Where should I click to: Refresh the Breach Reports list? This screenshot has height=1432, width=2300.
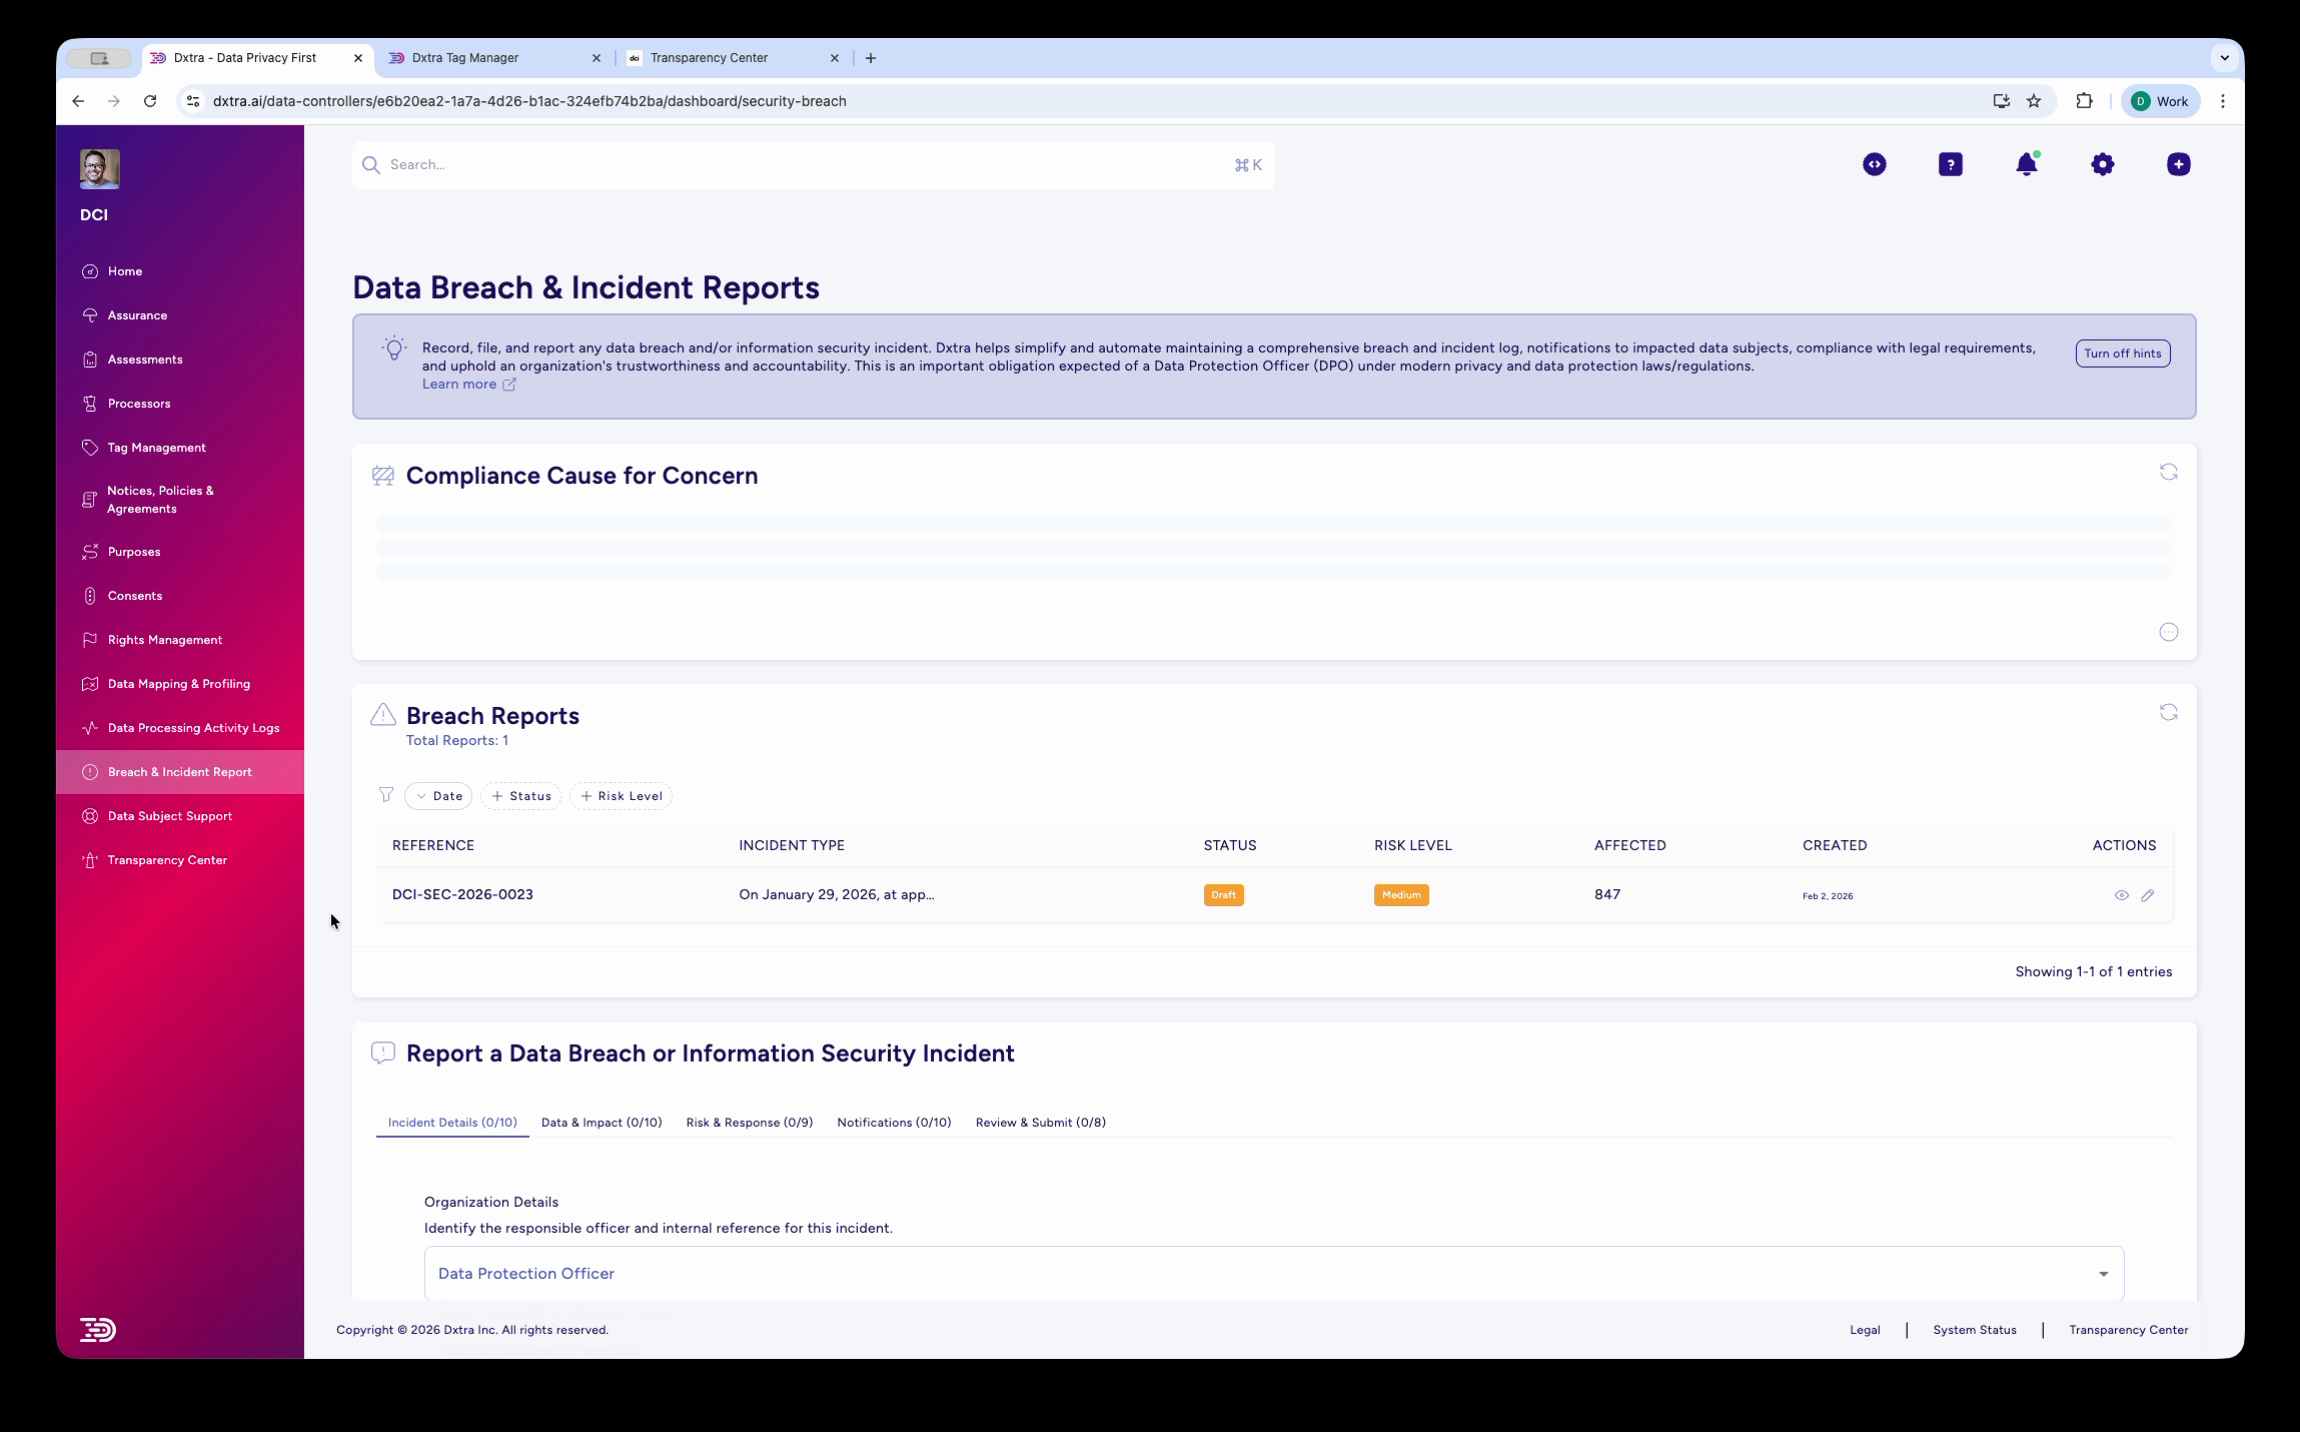point(2168,711)
